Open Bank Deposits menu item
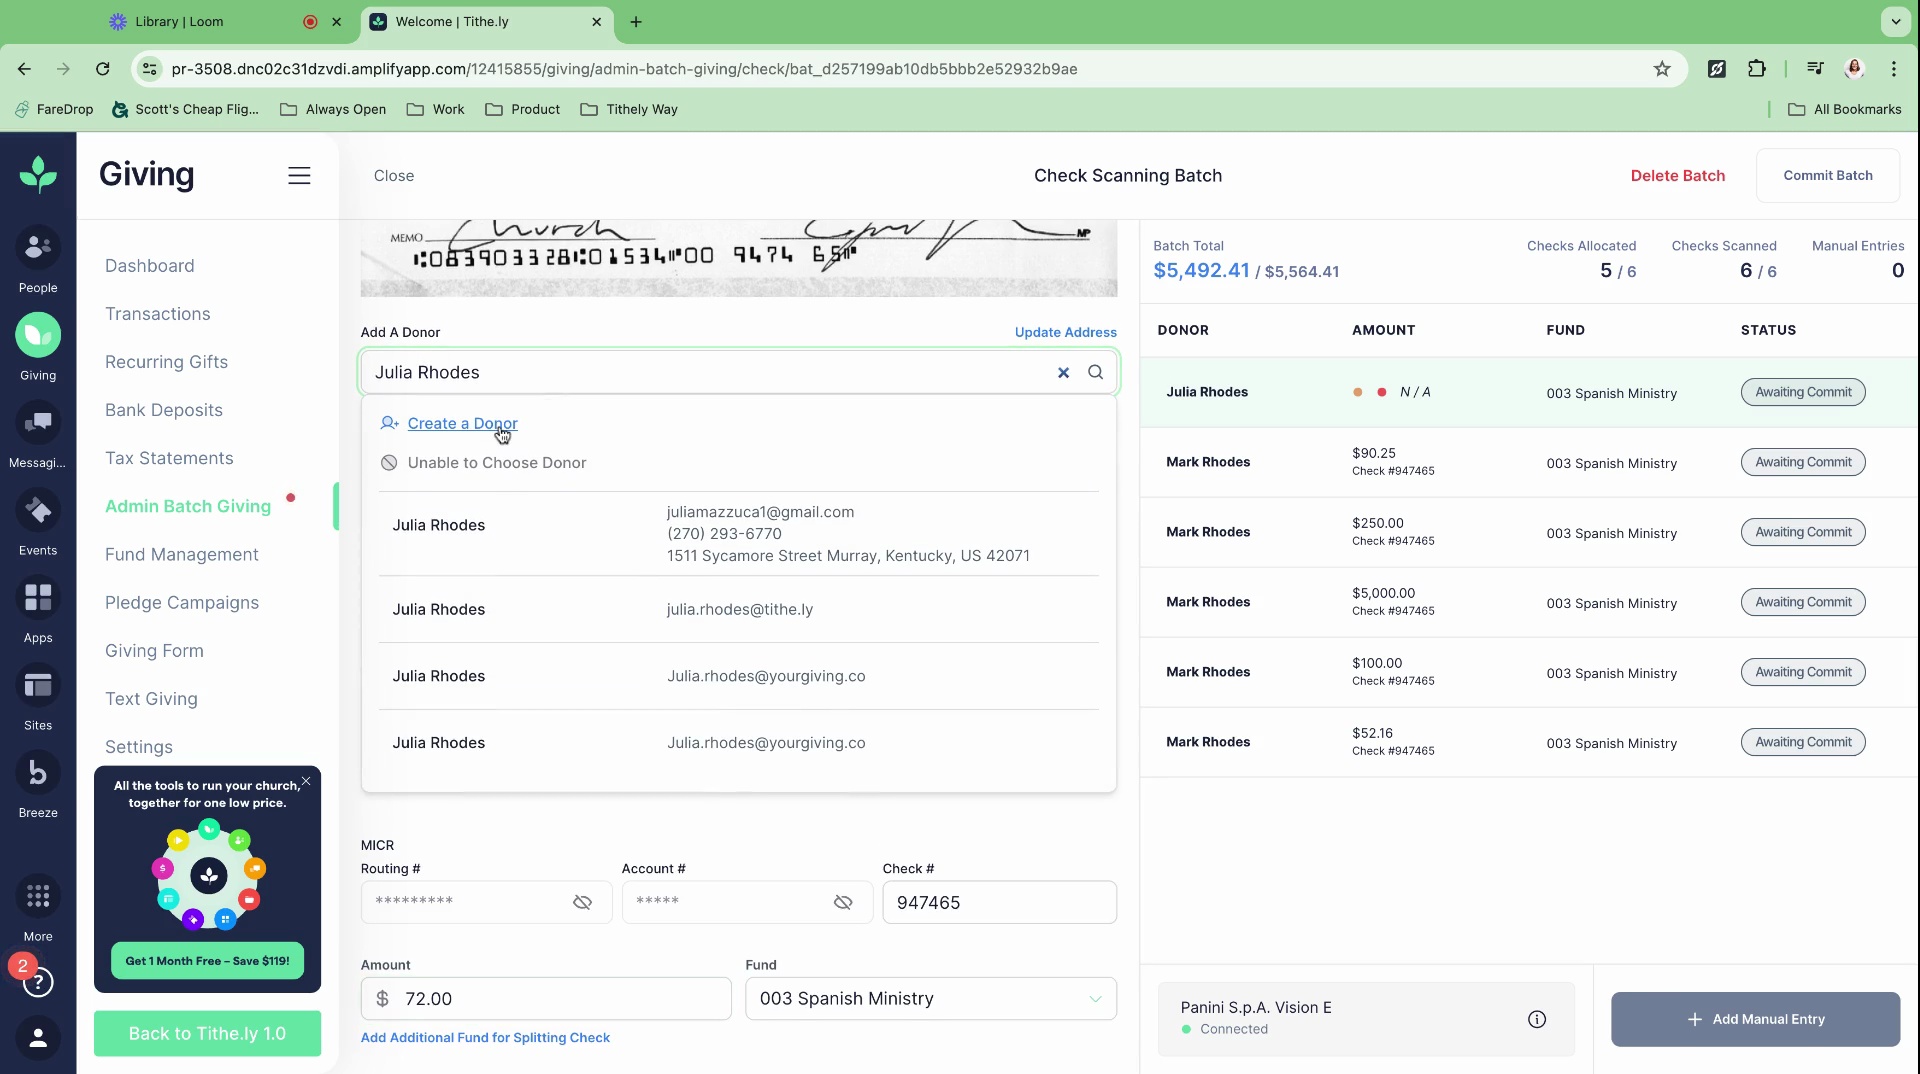Viewport: 1920px width, 1074px height. (164, 410)
